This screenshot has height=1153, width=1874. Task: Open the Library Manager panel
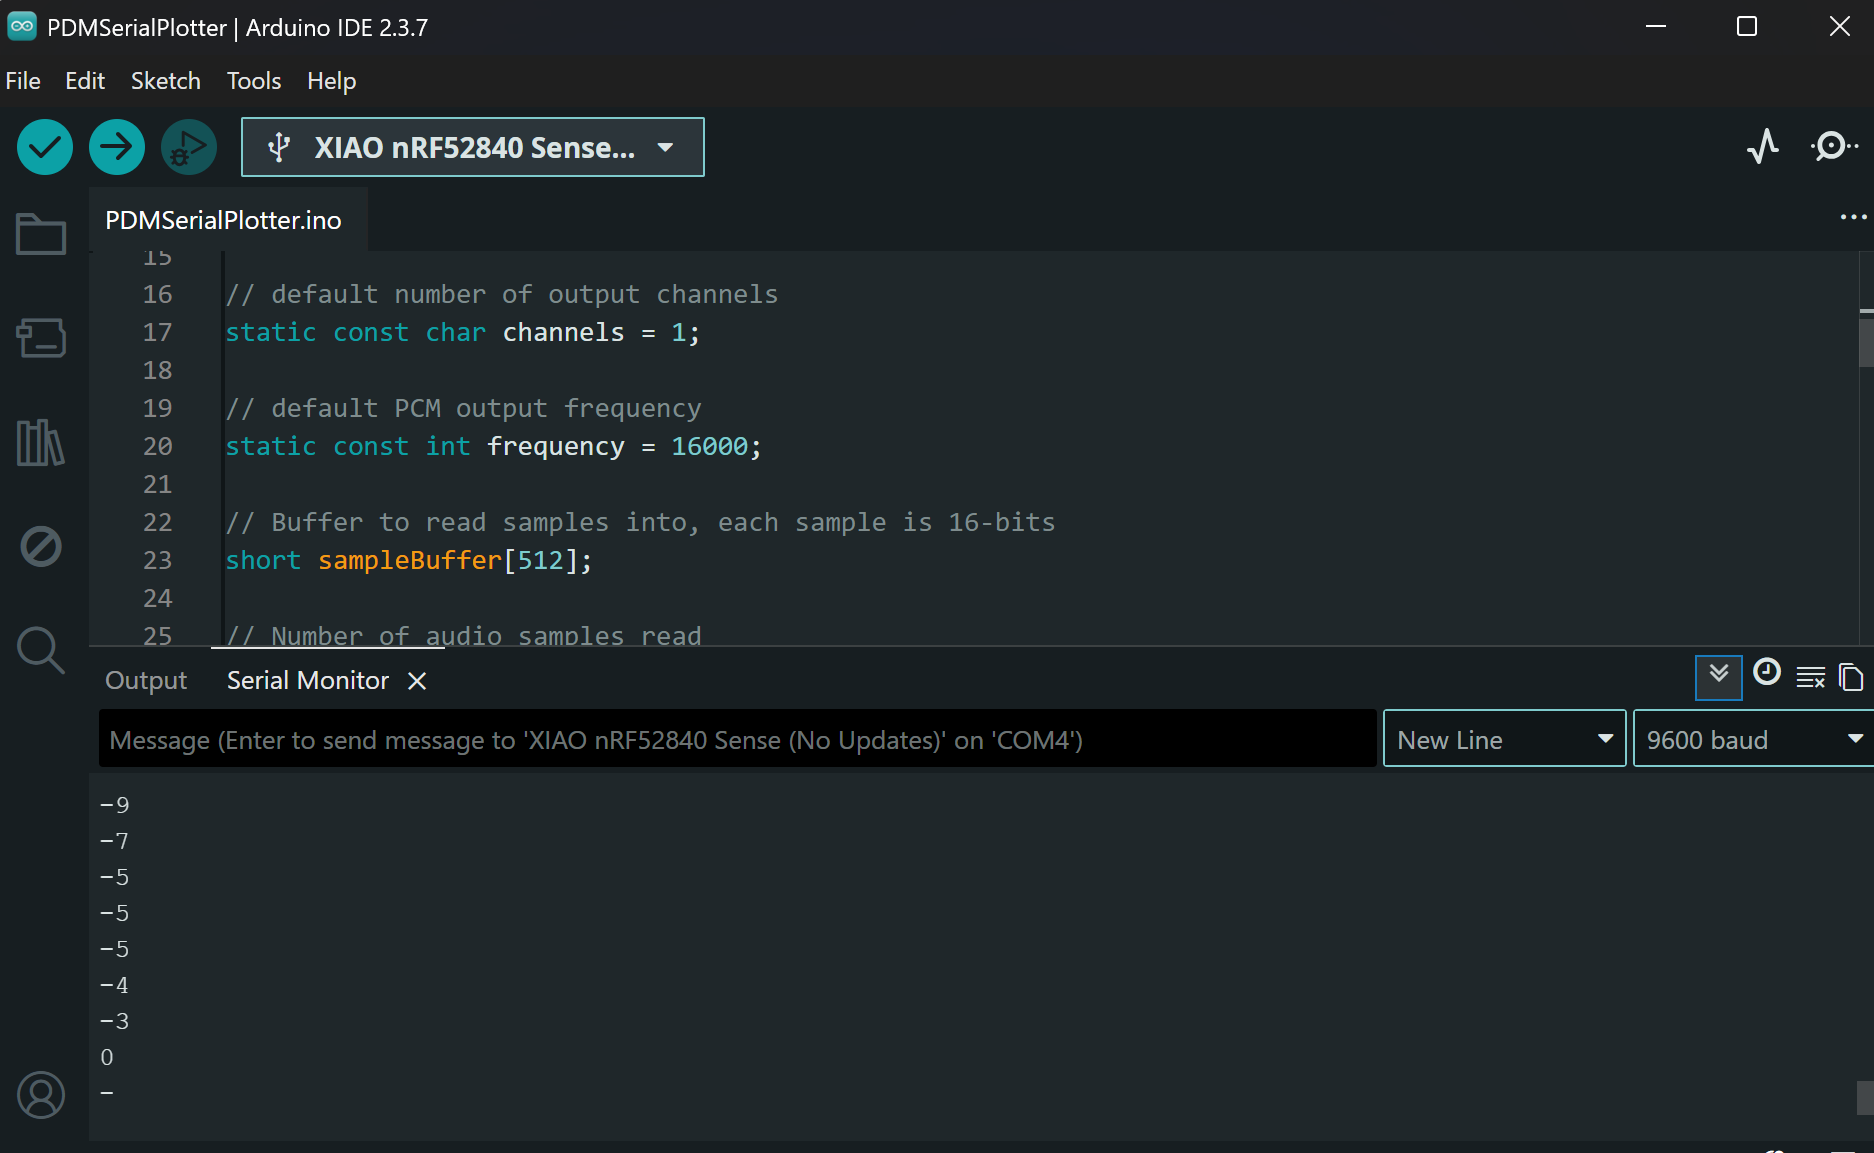point(41,442)
